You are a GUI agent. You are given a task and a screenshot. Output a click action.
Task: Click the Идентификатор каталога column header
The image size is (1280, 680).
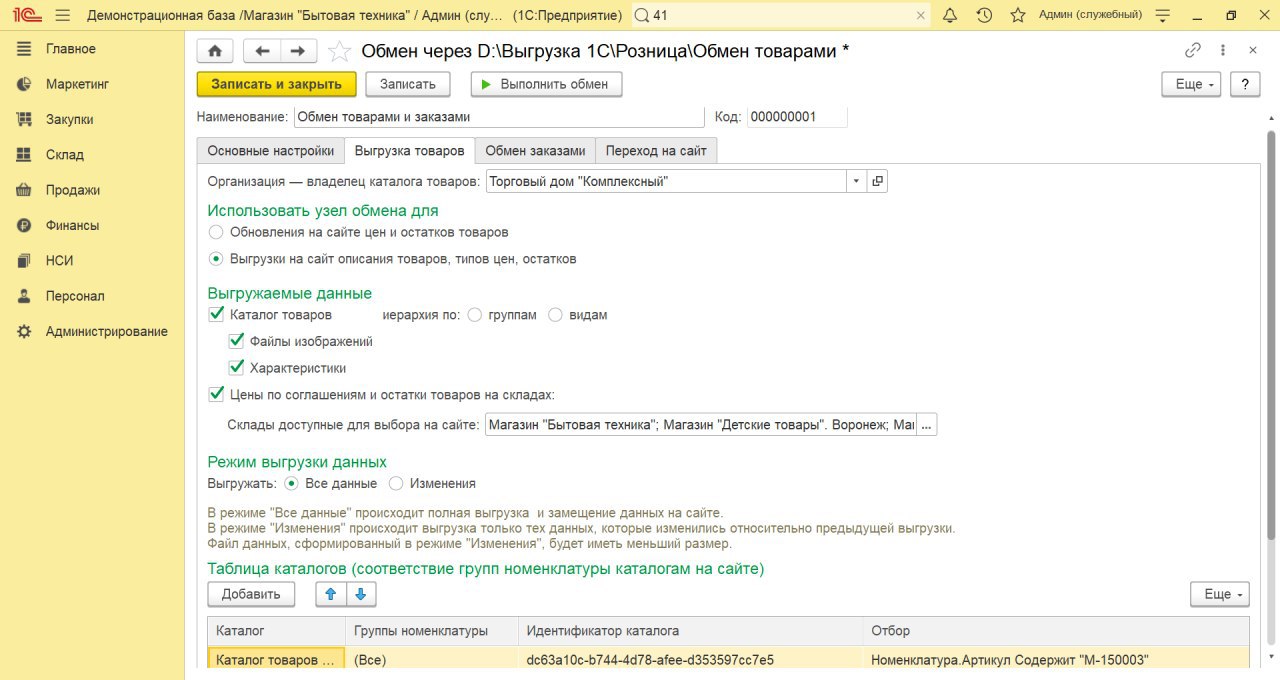(690, 631)
